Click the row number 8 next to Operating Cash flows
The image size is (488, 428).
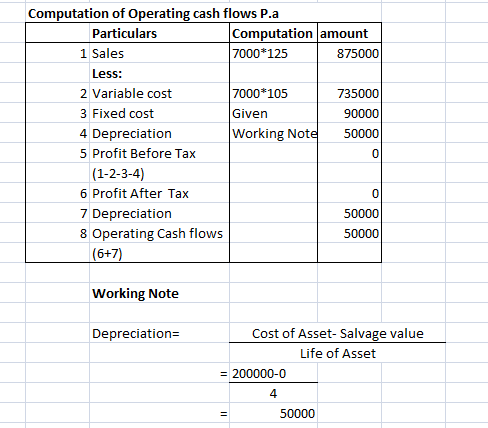click(83, 233)
